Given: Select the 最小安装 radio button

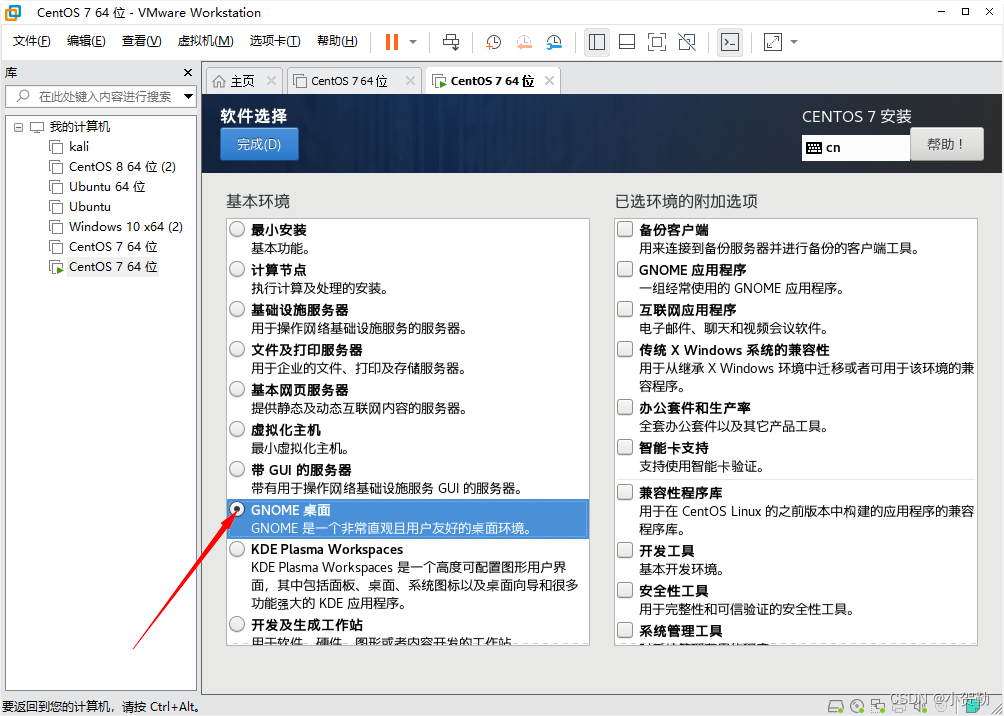Looking at the screenshot, I should click(237, 229).
